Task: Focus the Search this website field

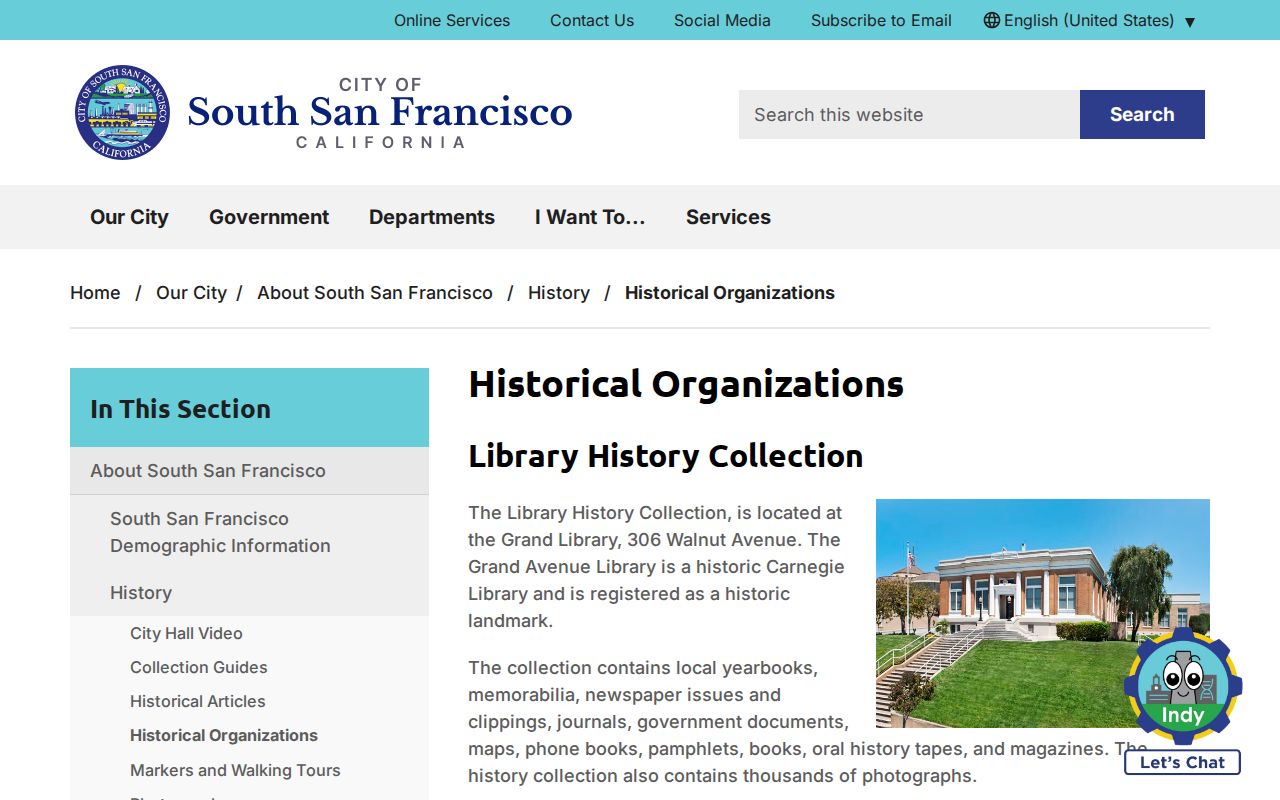Action: coord(909,114)
